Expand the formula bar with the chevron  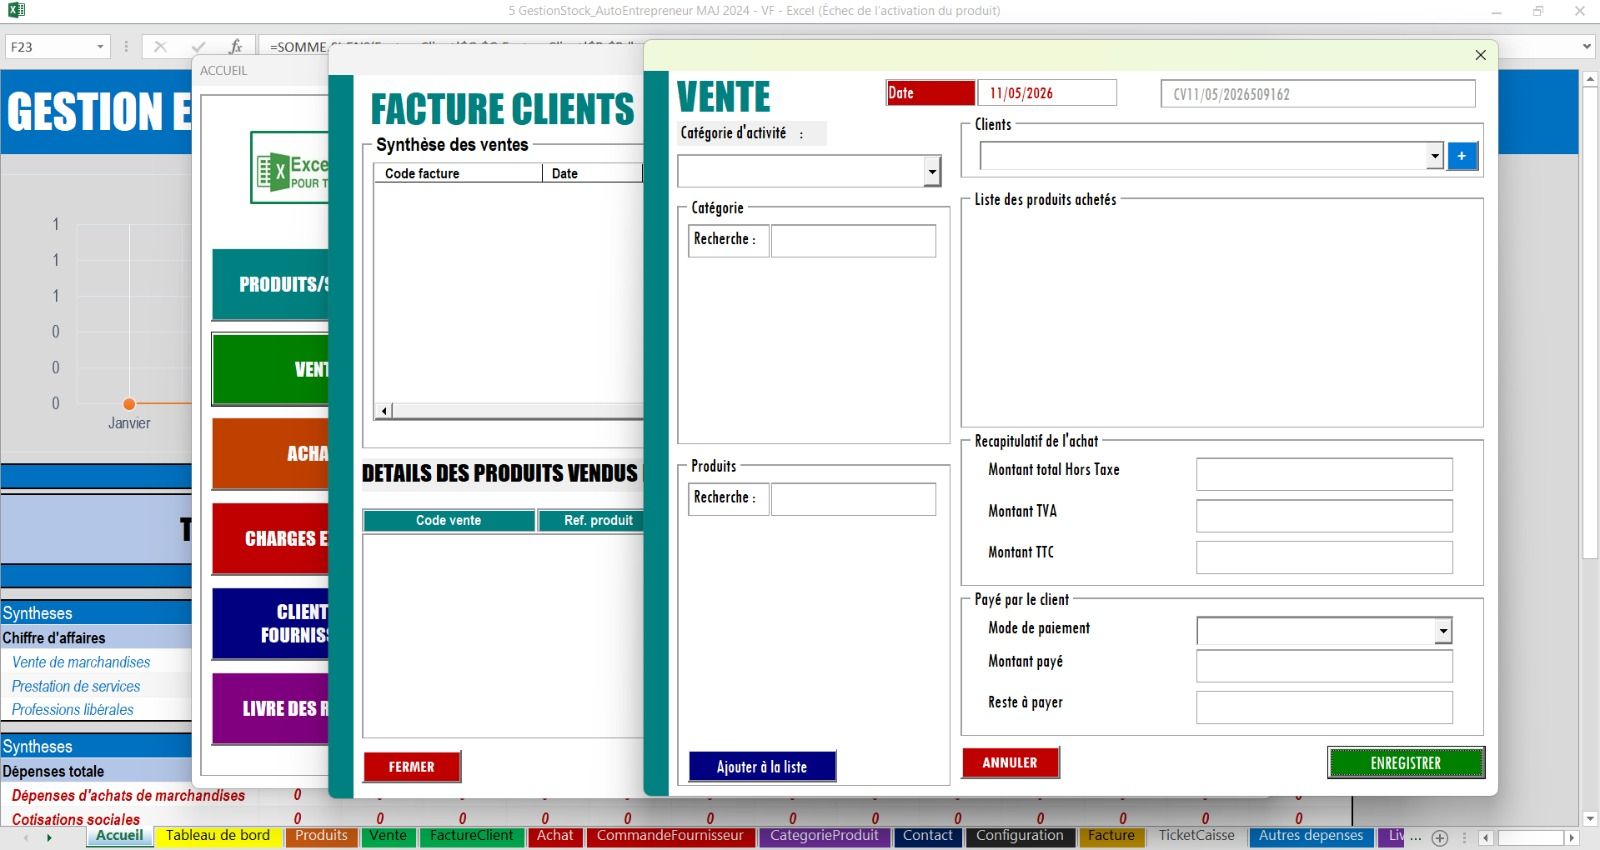1587,46
